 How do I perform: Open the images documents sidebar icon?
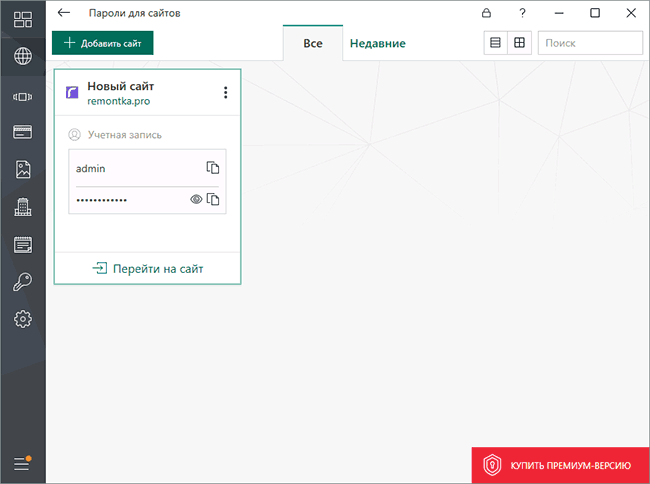23,169
